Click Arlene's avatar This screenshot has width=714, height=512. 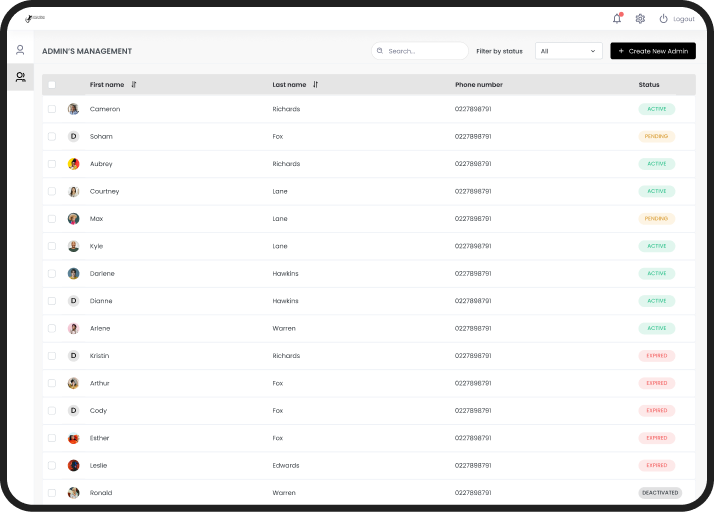73,328
